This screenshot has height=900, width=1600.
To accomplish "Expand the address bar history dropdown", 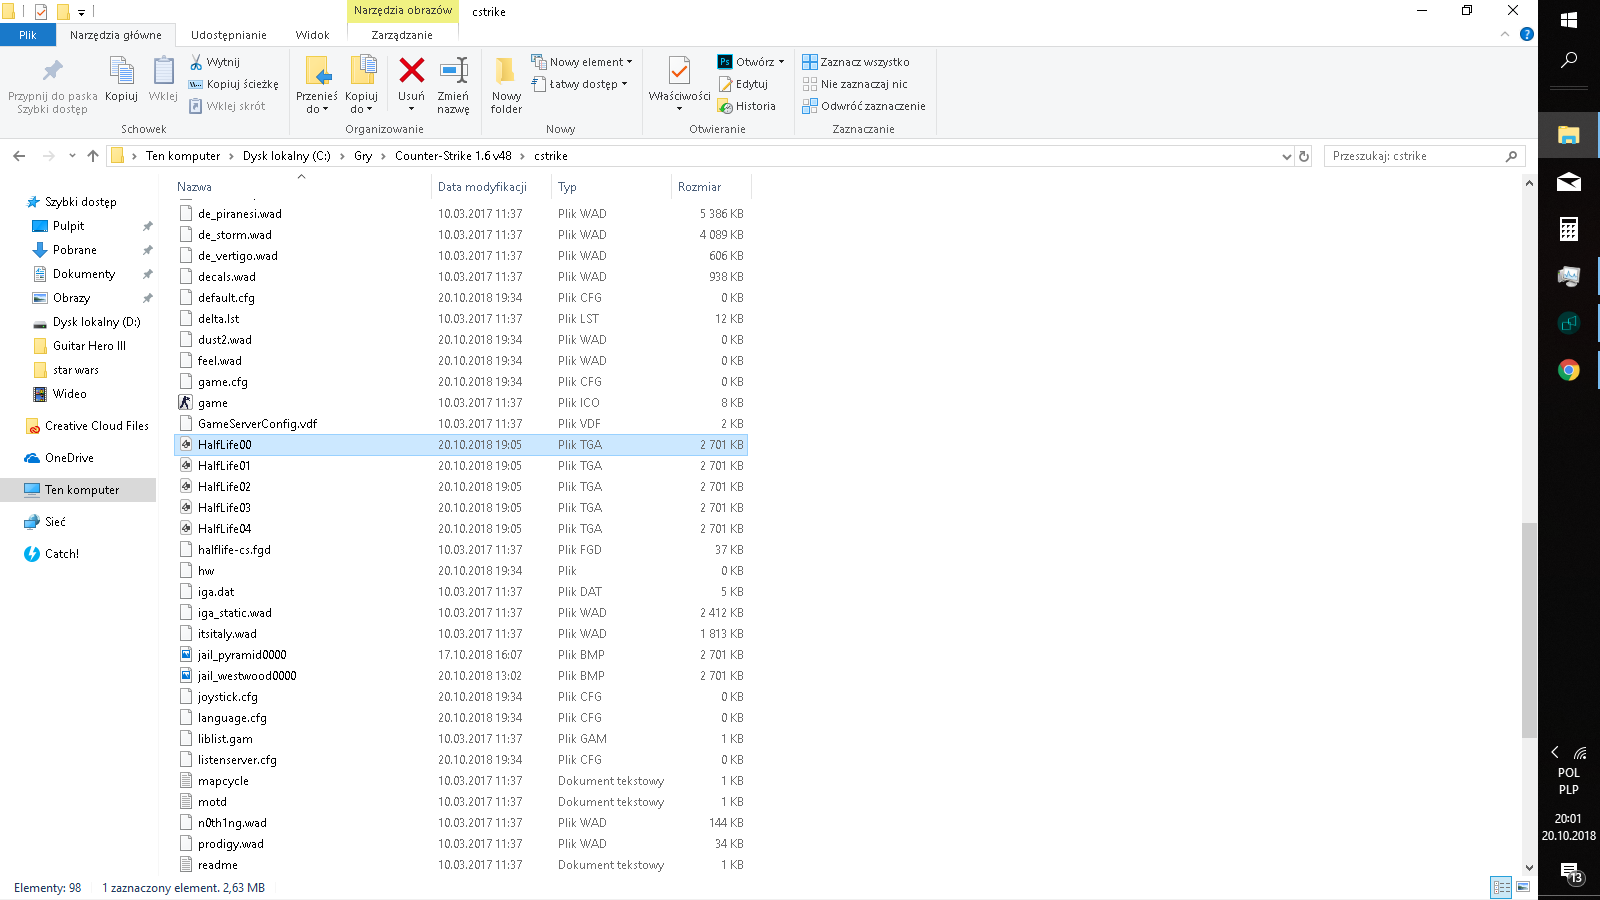I will pos(1286,156).
